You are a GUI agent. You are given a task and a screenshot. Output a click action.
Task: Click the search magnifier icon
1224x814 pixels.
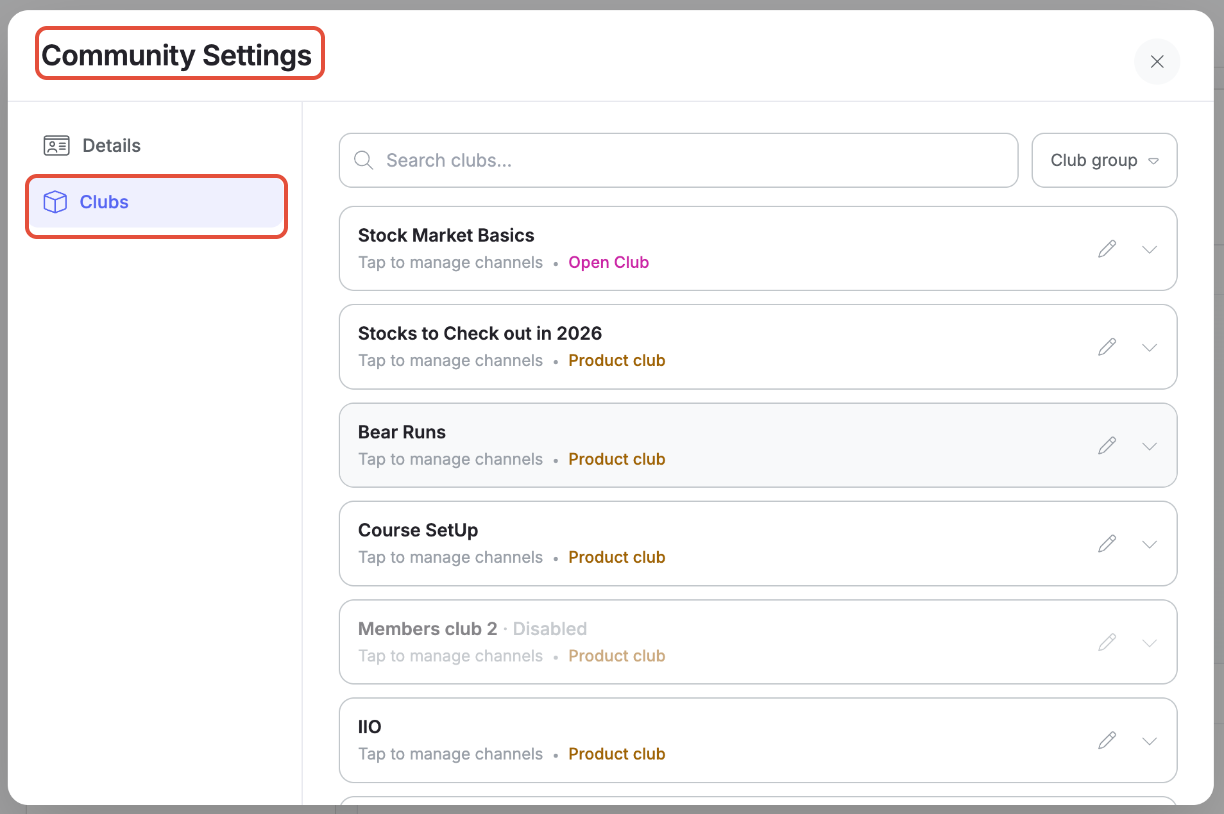point(364,160)
